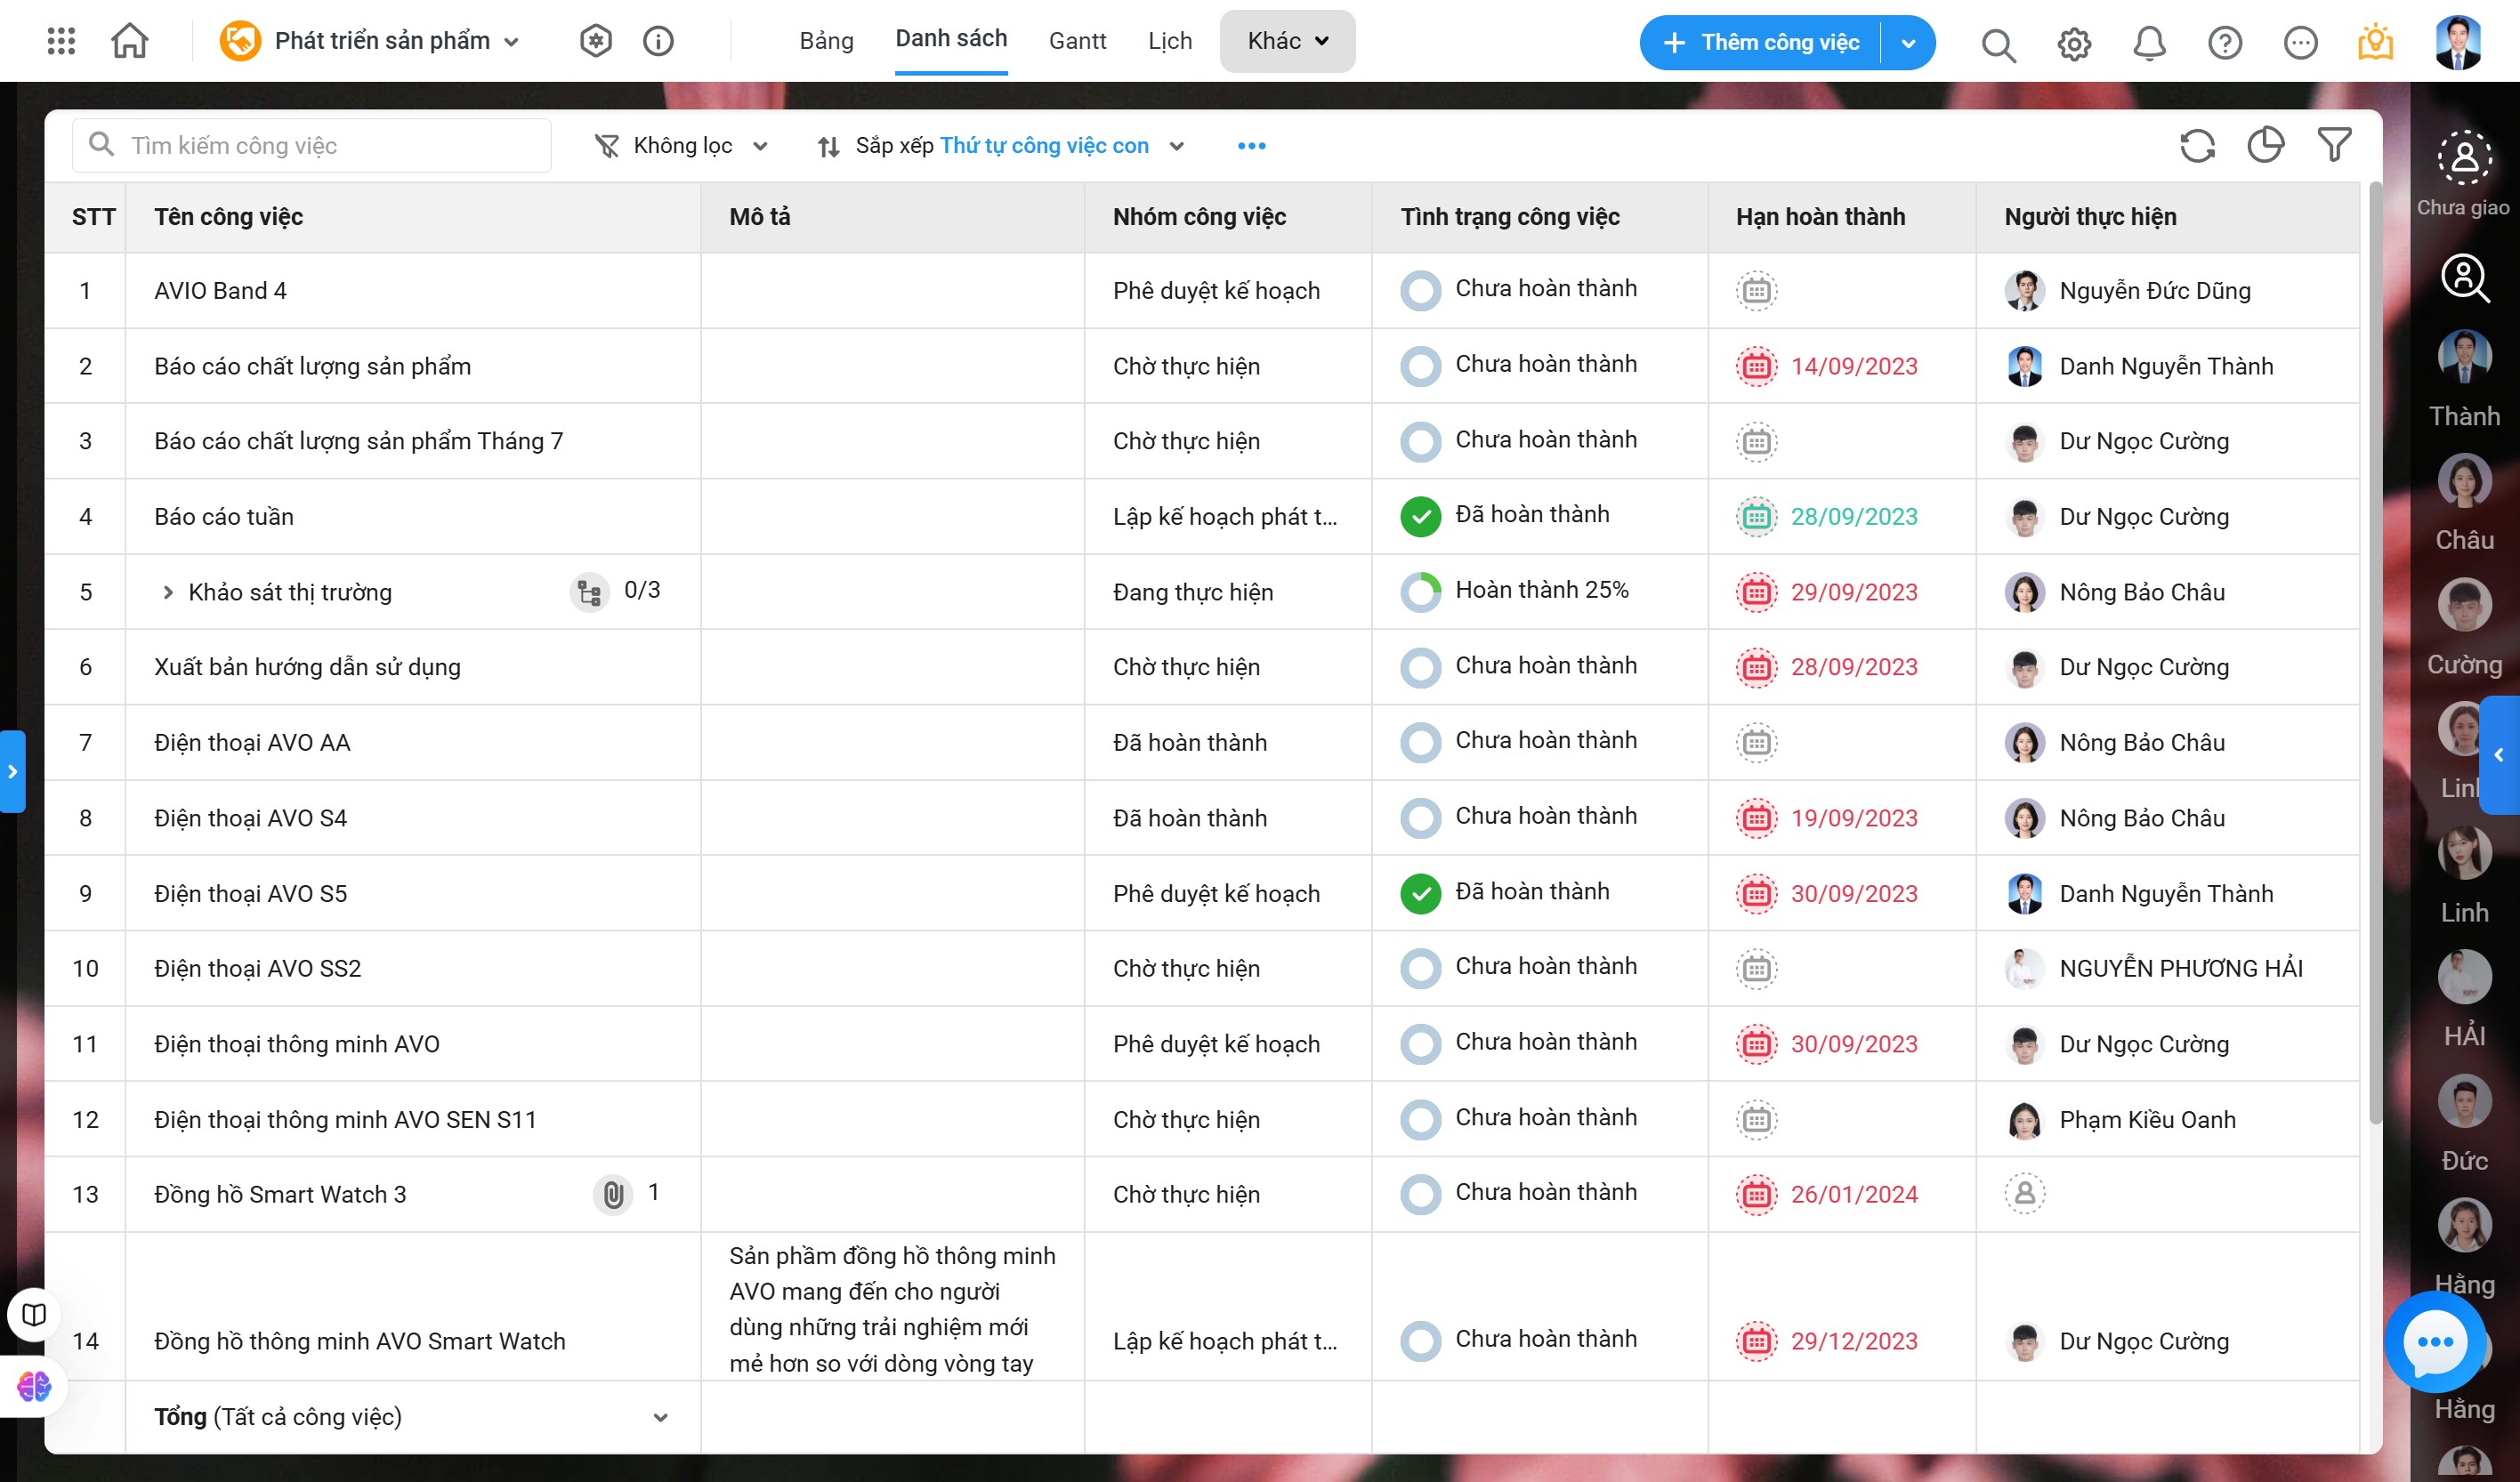This screenshot has height=1482, width=2520.
Task: Toggle the status circle of Điện thoại AVO S5
Action: point(1420,894)
